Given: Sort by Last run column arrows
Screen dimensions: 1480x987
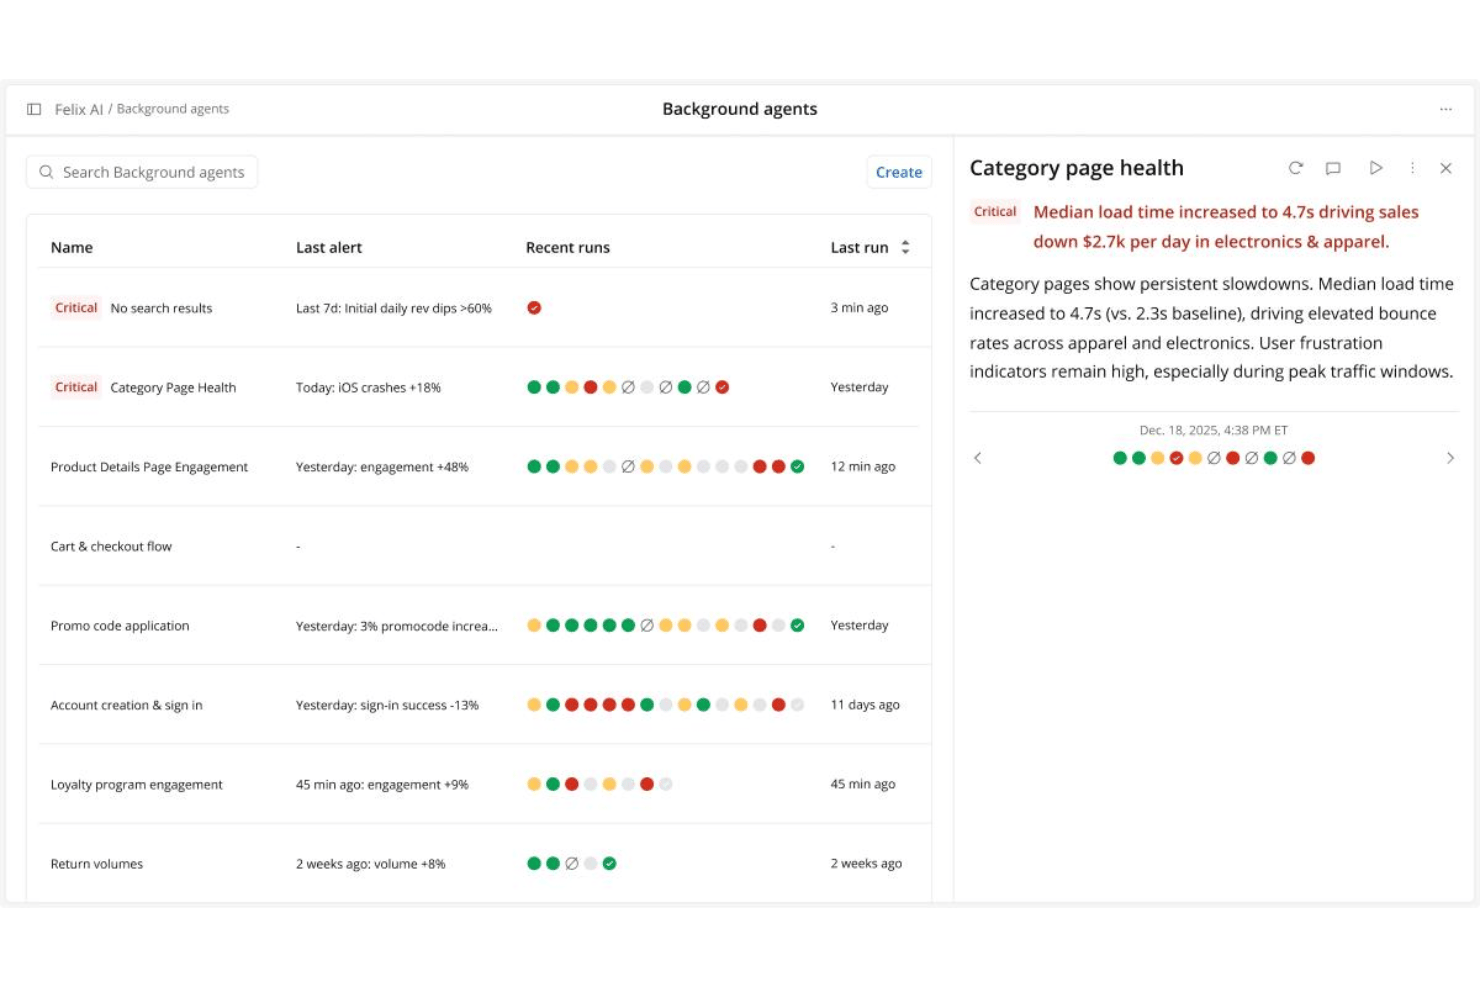Looking at the screenshot, I should coord(905,247).
